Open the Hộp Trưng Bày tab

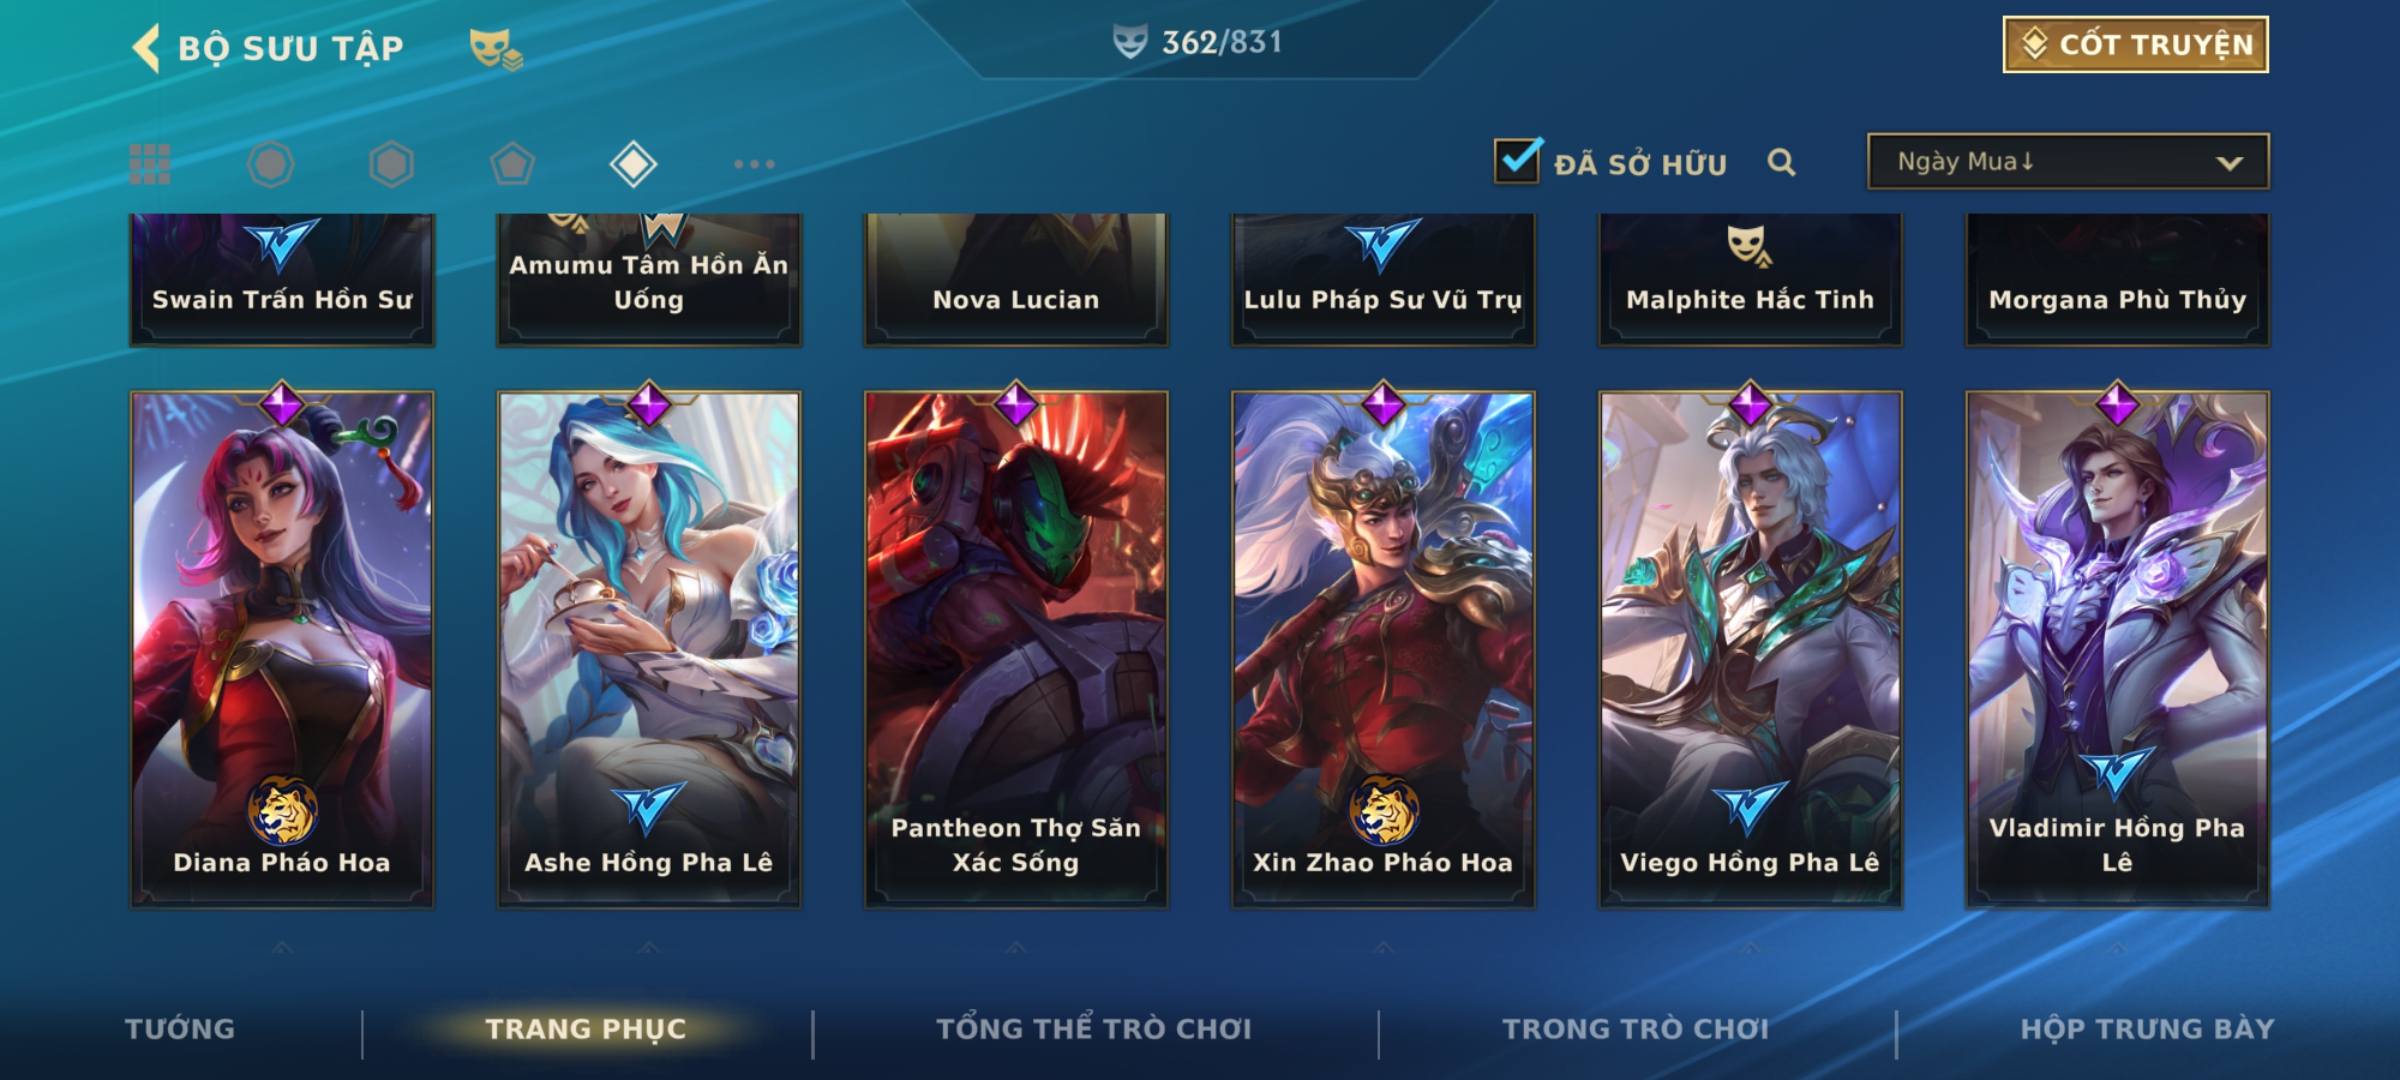click(2147, 1029)
